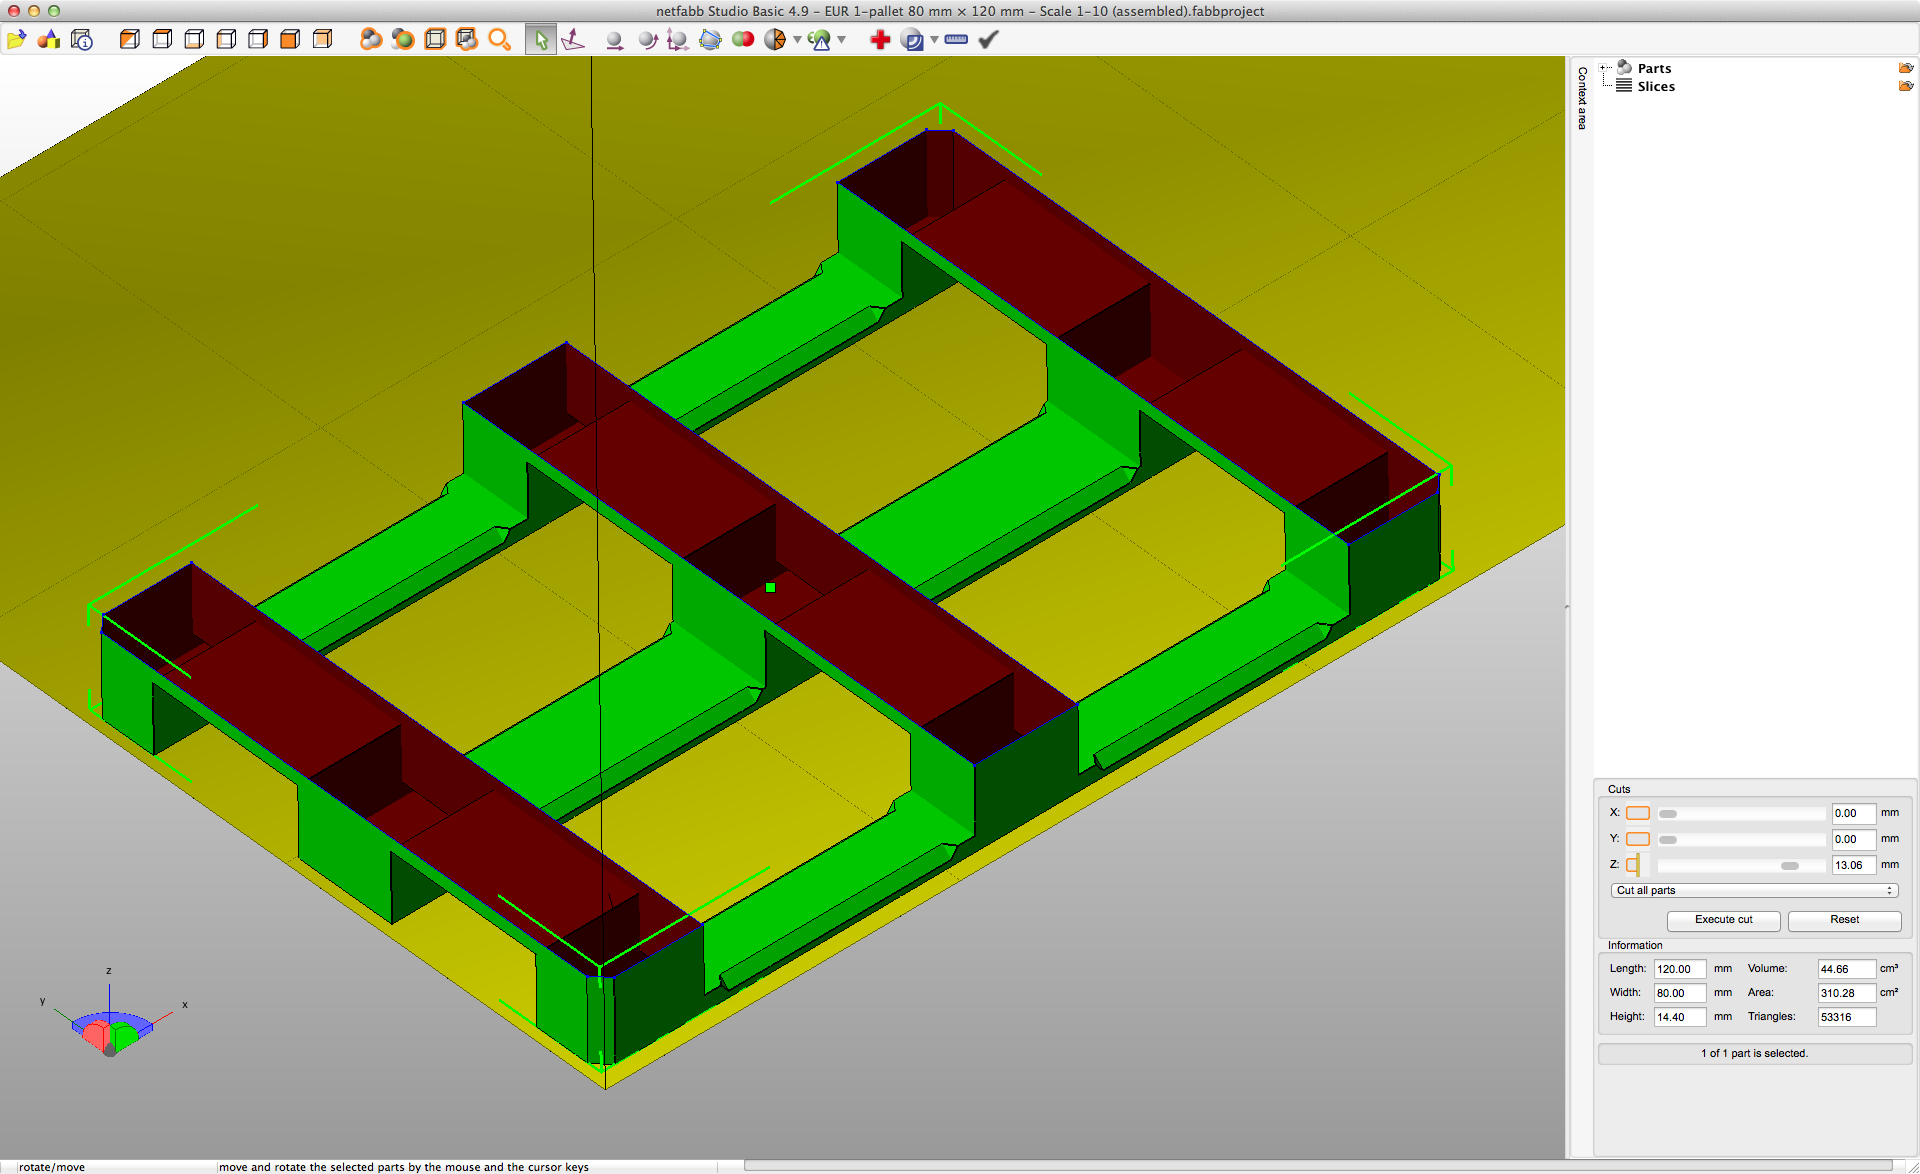1920x1174 pixels.
Task: Select Parts in the project tree
Action: click(1654, 68)
